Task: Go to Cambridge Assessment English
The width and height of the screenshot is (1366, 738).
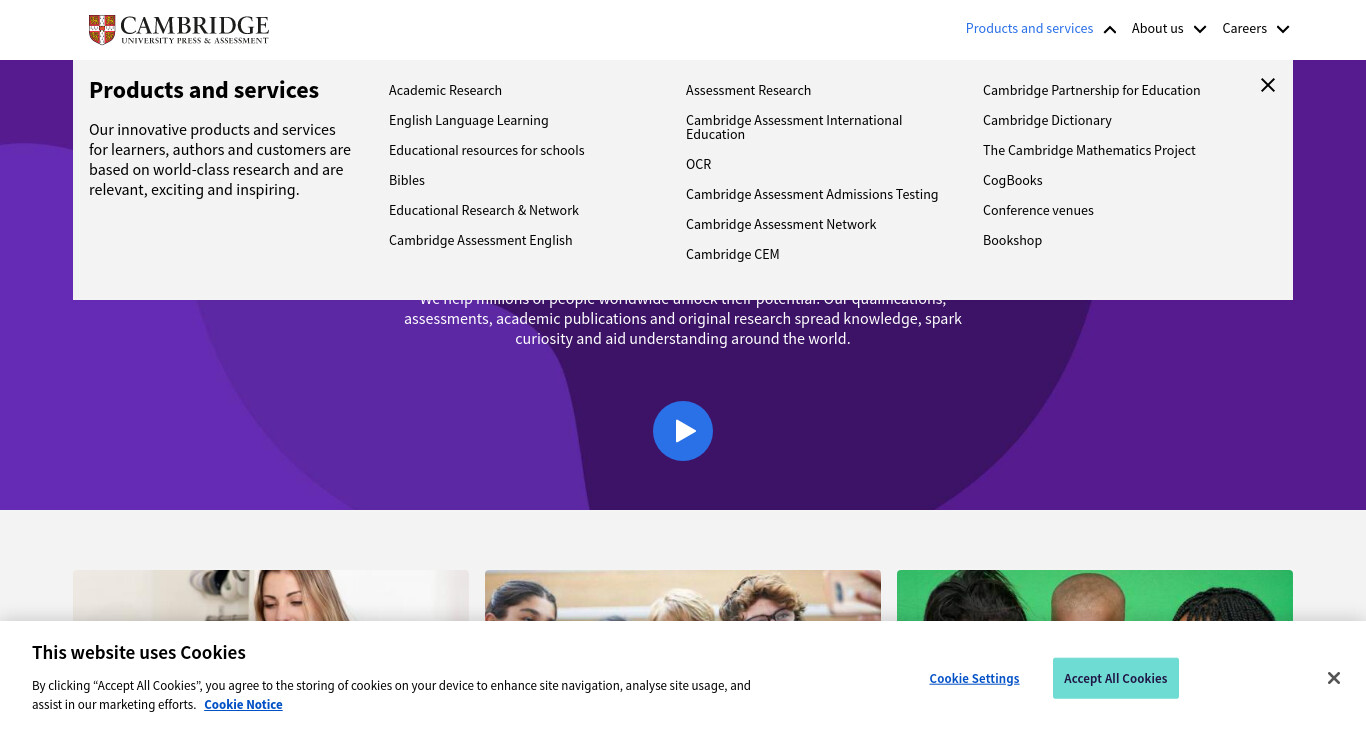Action: pyautogui.click(x=480, y=240)
